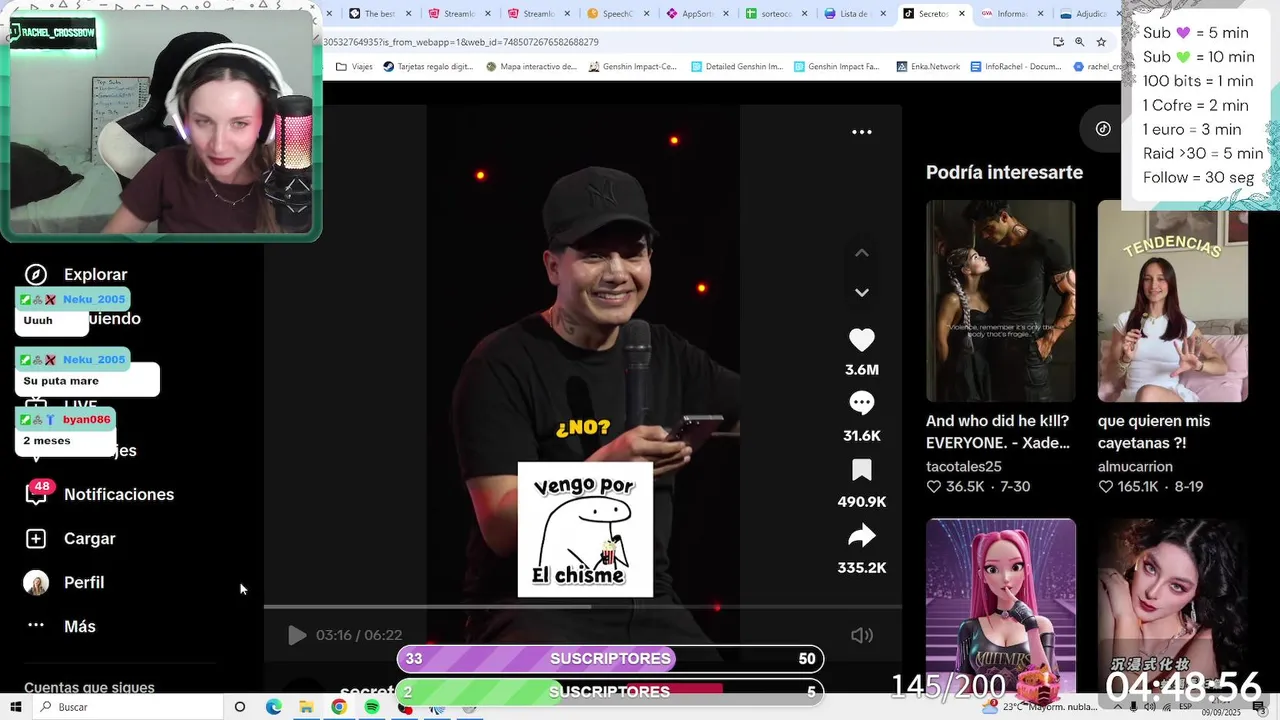Launch Microsoft Edge from taskbar
This screenshot has height=720, width=1280.
coord(273,707)
